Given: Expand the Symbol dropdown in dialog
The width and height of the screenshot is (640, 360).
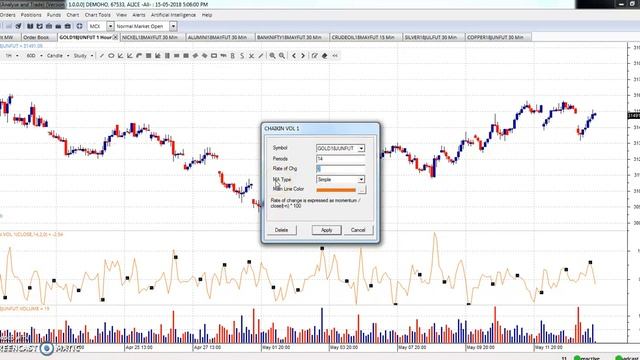Looking at the screenshot, I should pos(361,149).
